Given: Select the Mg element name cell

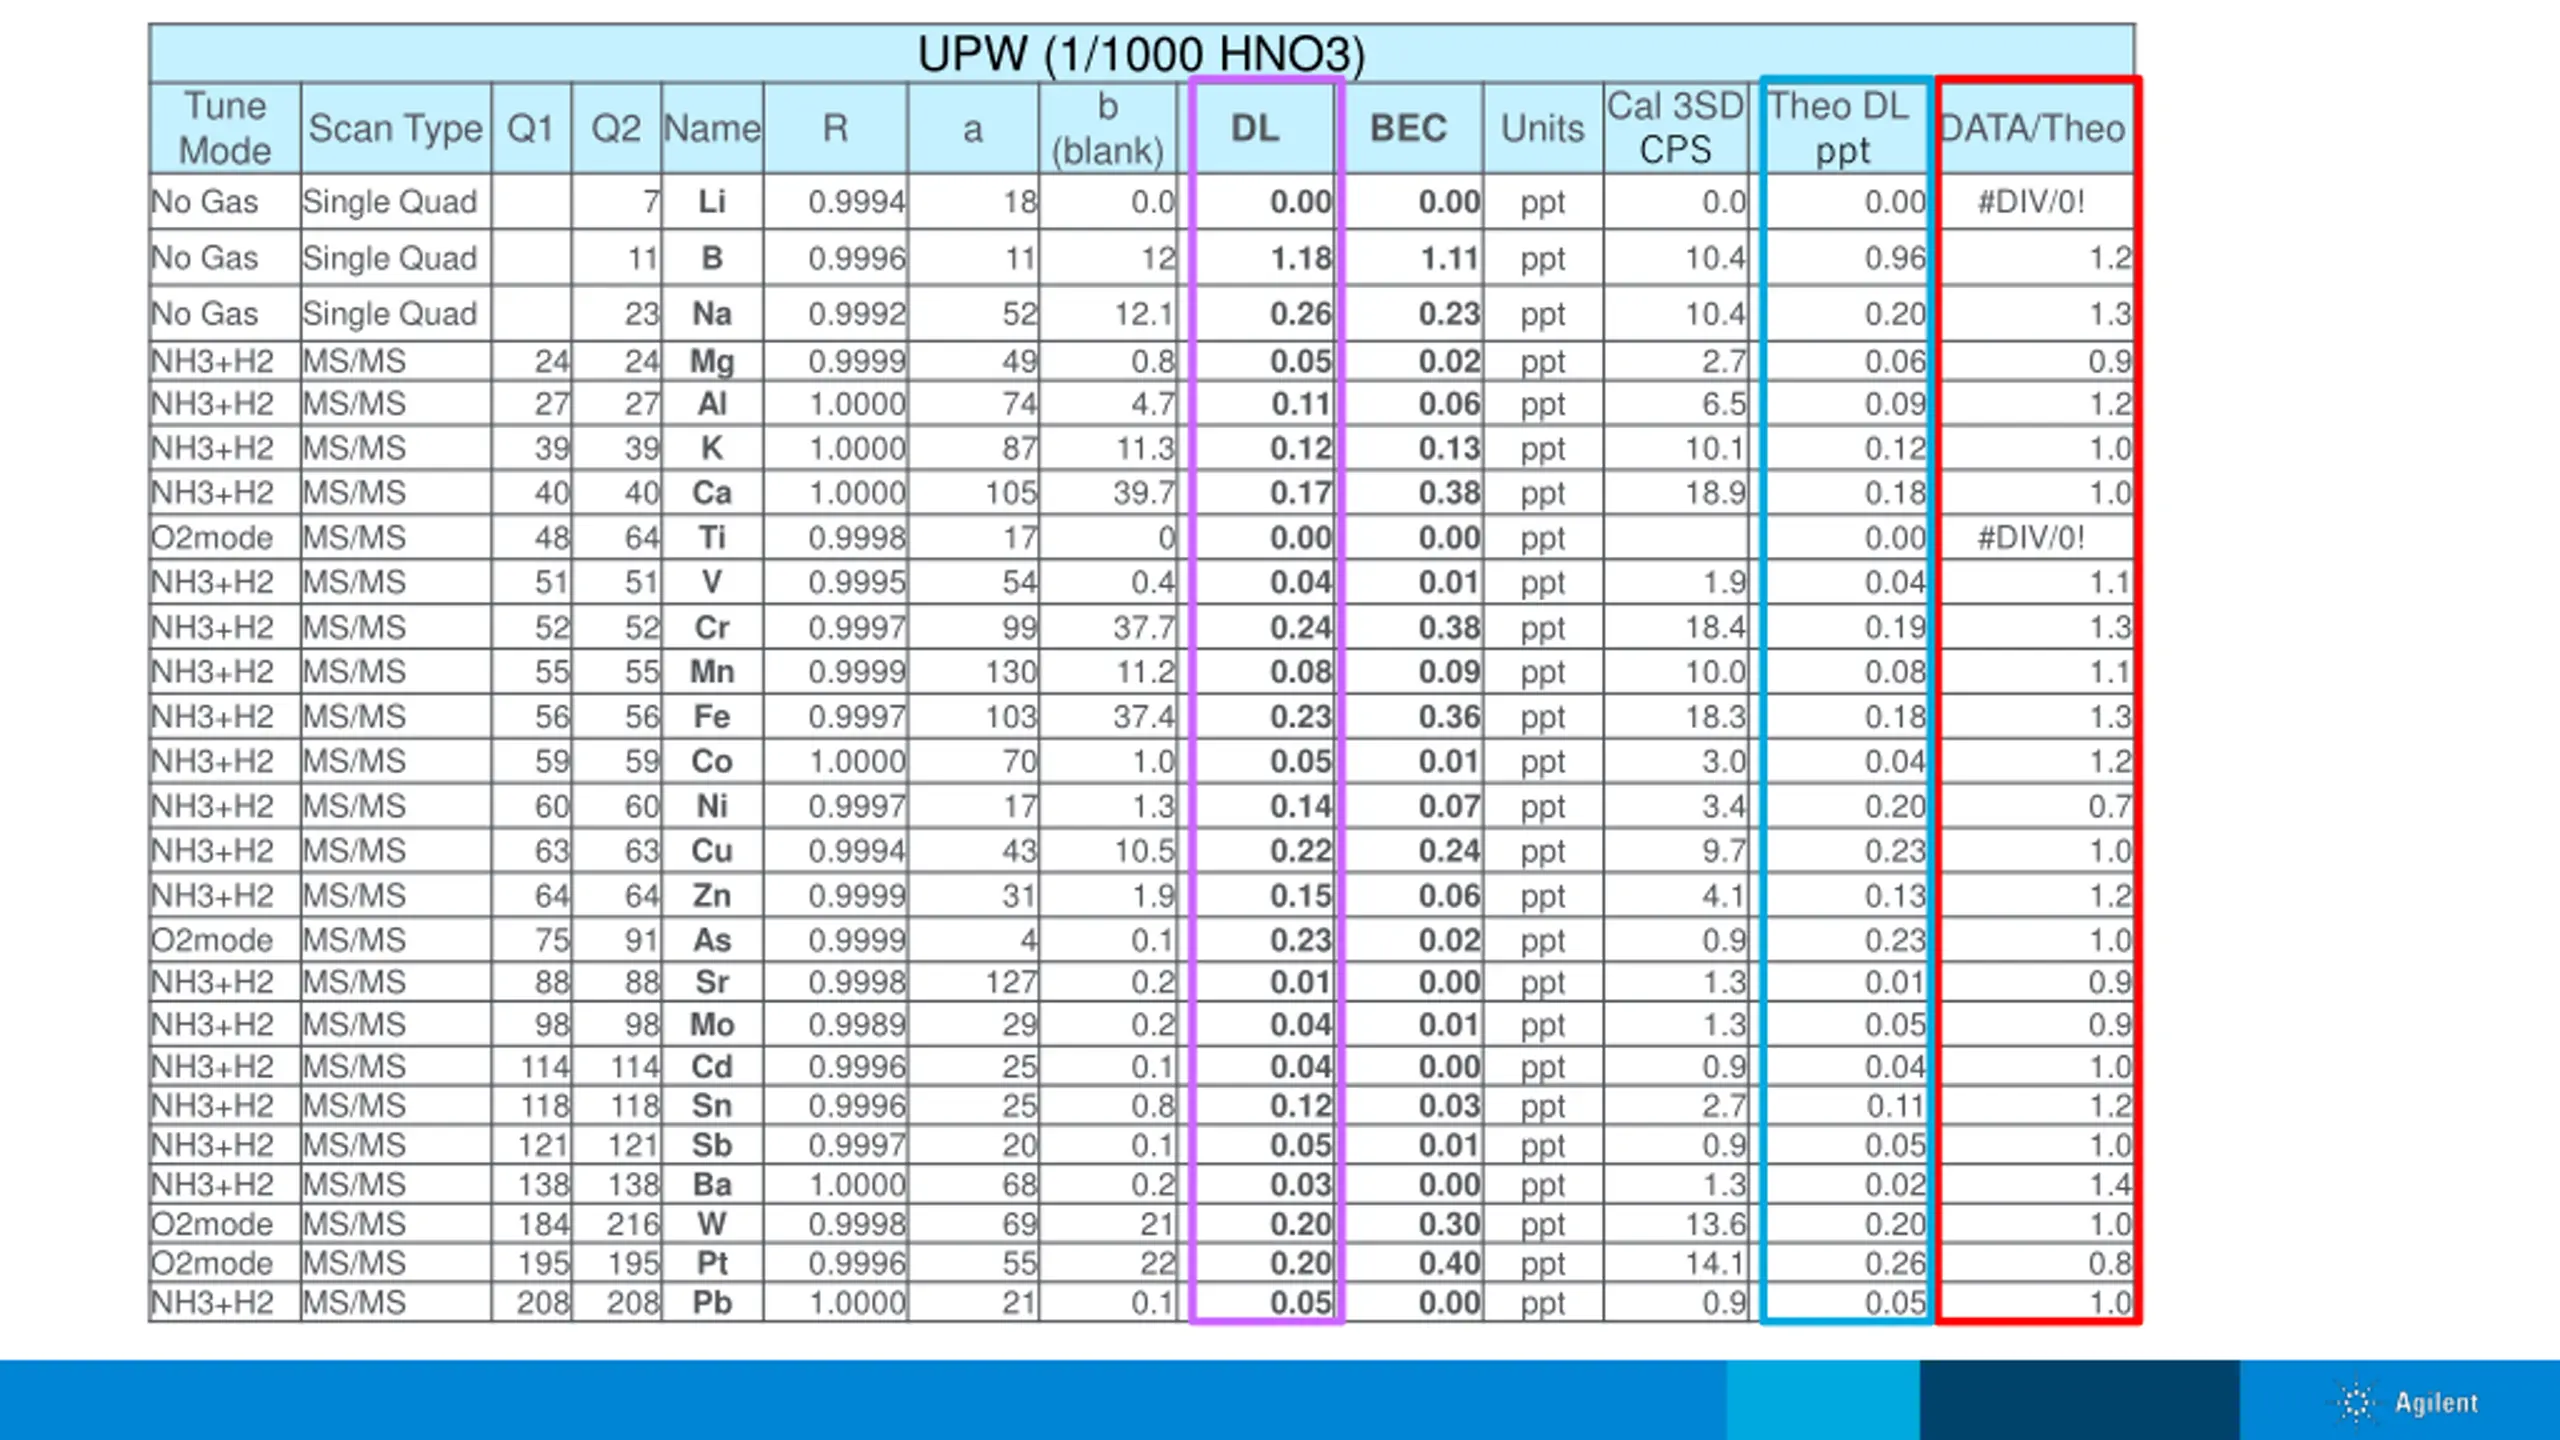Looking at the screenshot, I should pos(712,361).
